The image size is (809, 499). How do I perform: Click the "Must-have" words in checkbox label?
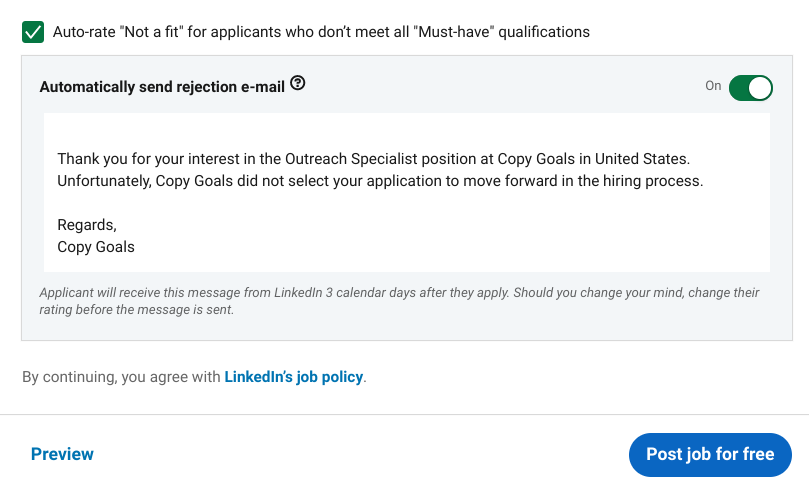(x=454, y=32)
